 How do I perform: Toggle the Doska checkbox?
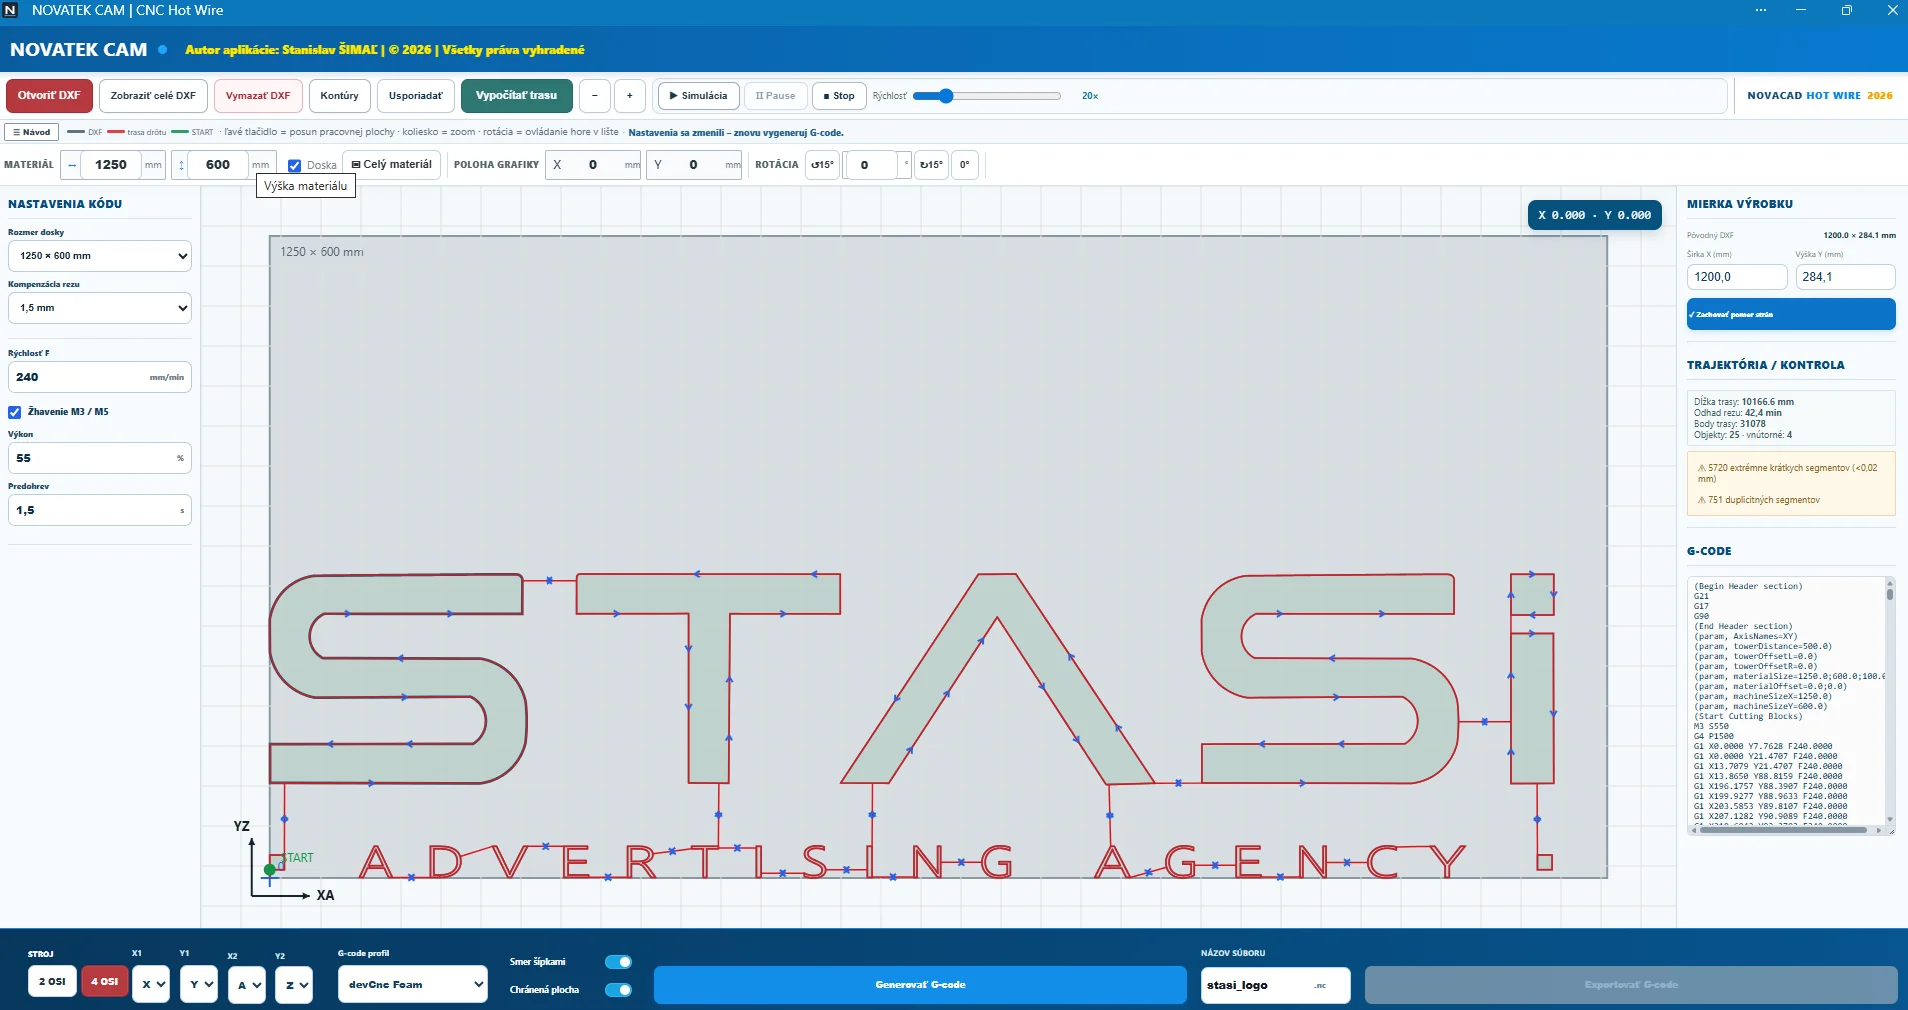295,166
